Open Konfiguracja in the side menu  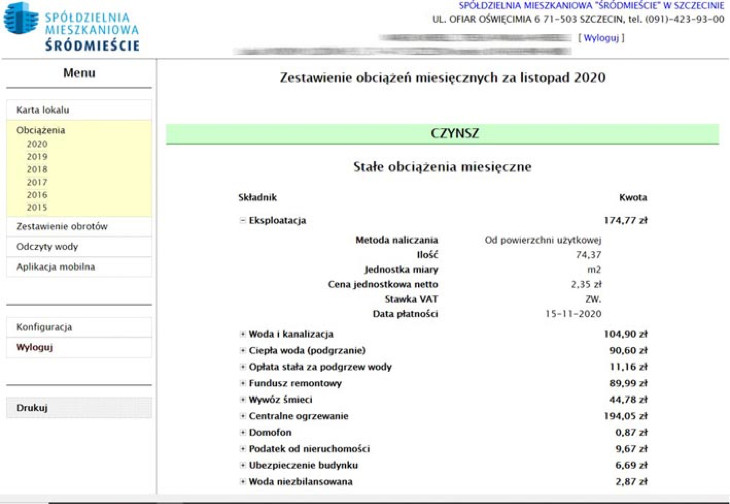[44, 327]
